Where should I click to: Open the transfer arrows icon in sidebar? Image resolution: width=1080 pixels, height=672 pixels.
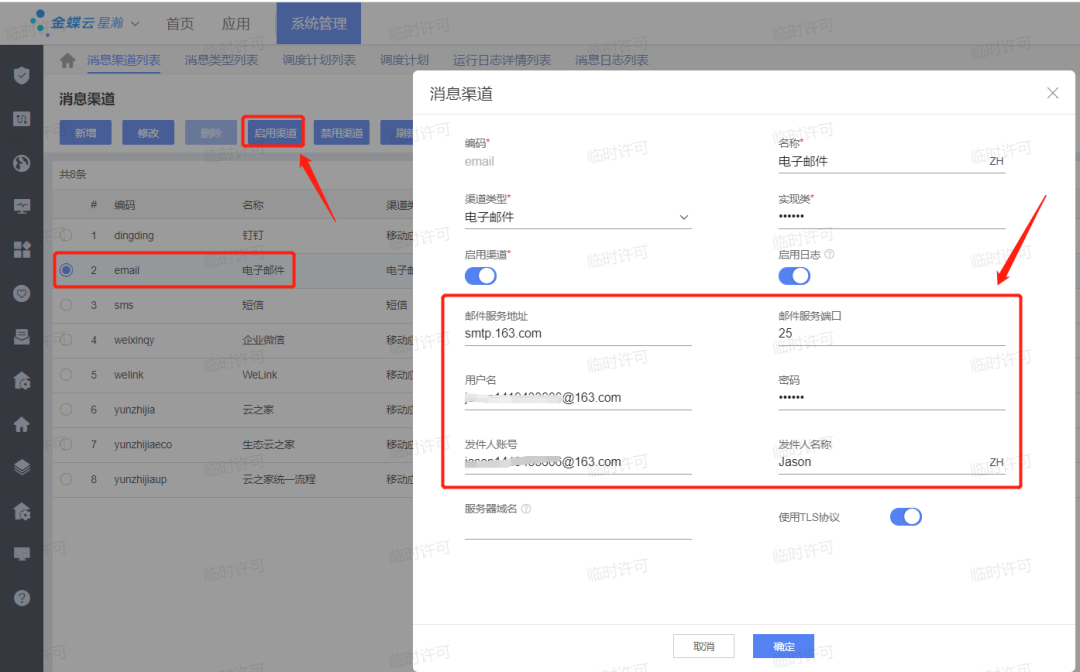[x=21, y=118]
